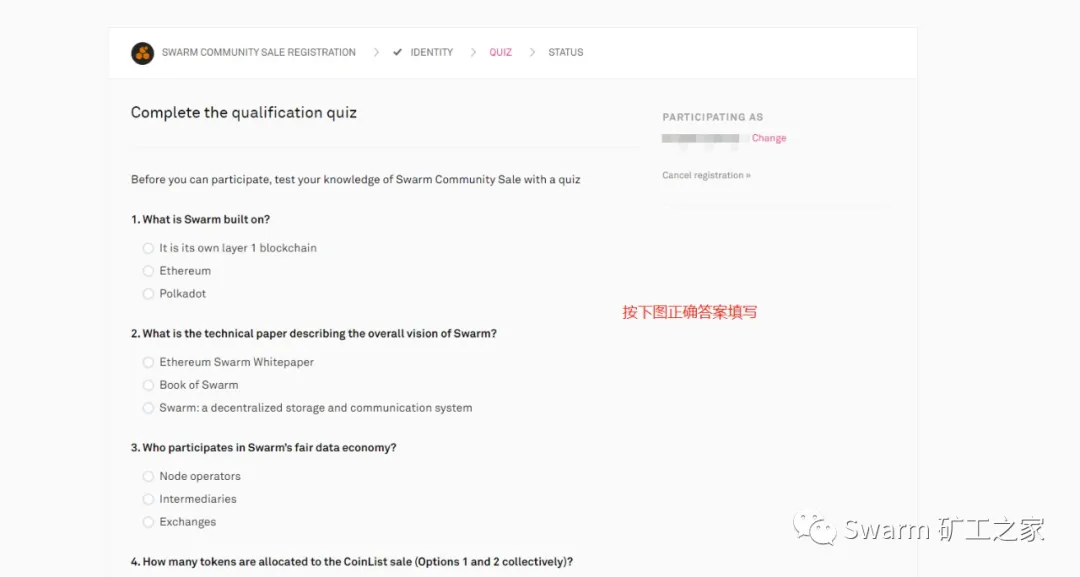This screenshot has width=1080, height=577.
Task: Choose the Intermediaries radio button
Action: (148, 499)
